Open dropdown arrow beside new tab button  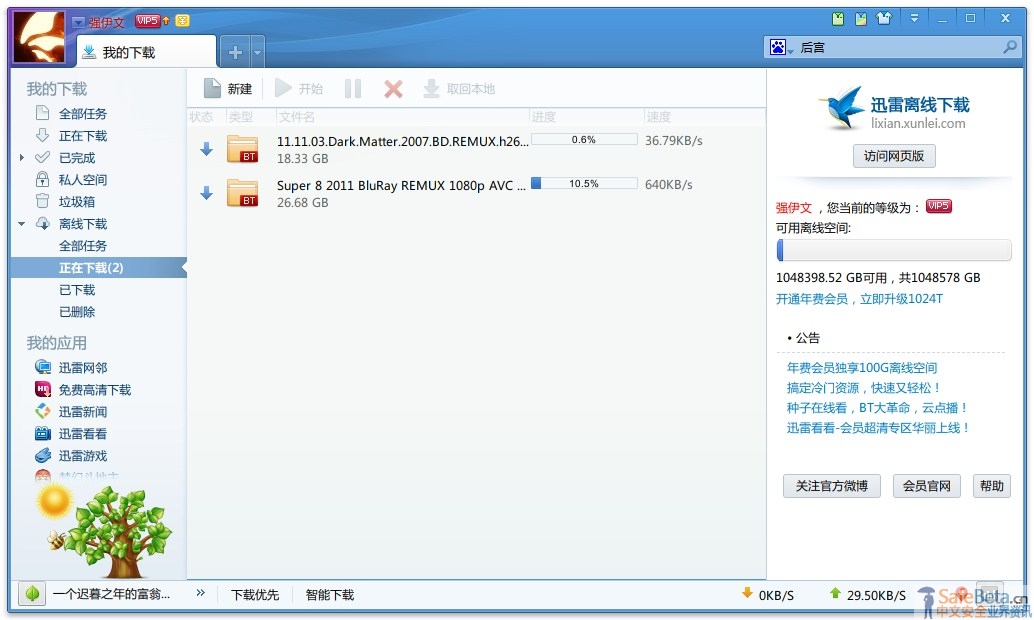click(258, 52)
